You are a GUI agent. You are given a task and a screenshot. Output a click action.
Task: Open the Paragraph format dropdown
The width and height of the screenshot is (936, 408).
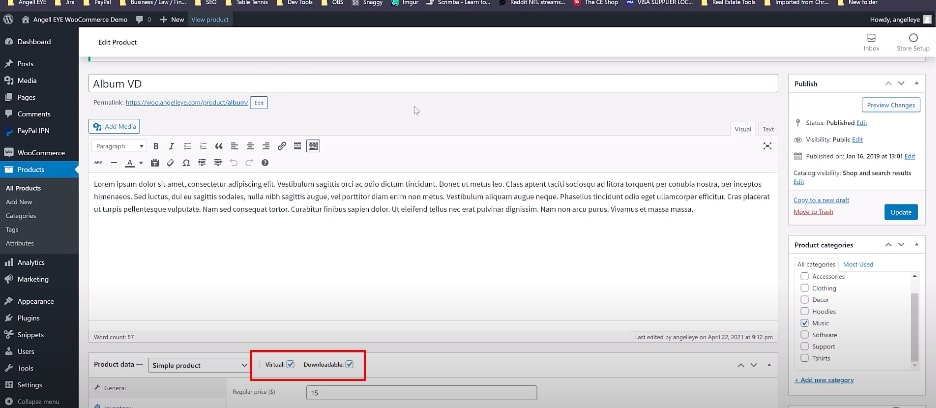pos(119,146)
